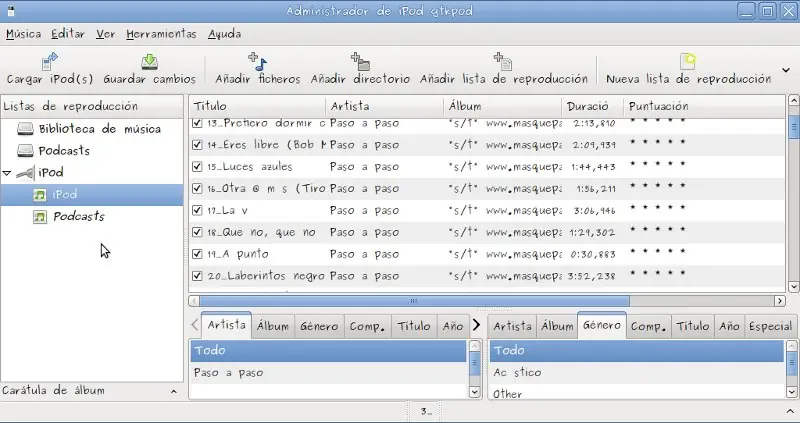Click track list vertical scrollbar up arrow
The height and width of the screenshot is (423, 800).
(x=793, y=101)
